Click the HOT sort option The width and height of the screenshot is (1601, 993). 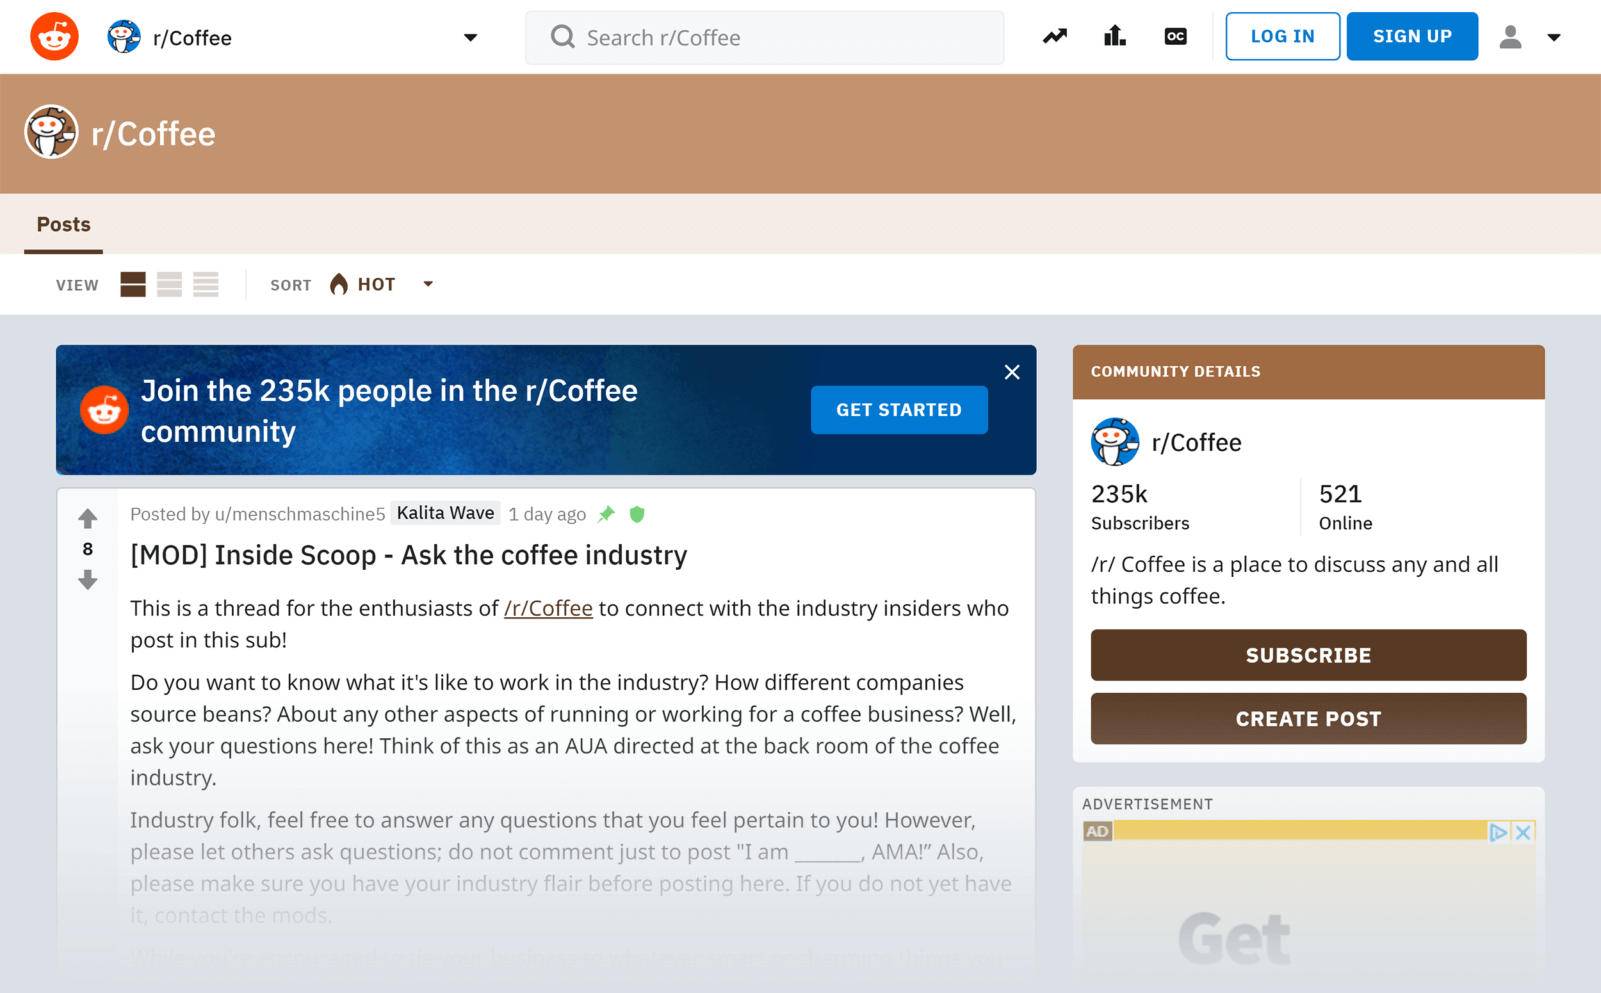363,284
